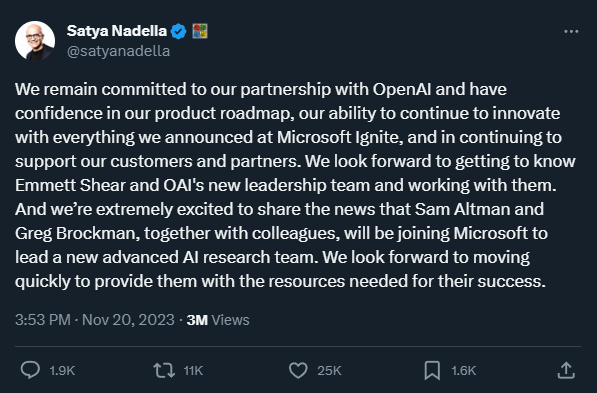Click the 3:53 PM timestamp link
The image size is (597, 393).
[x=43, y=320]
